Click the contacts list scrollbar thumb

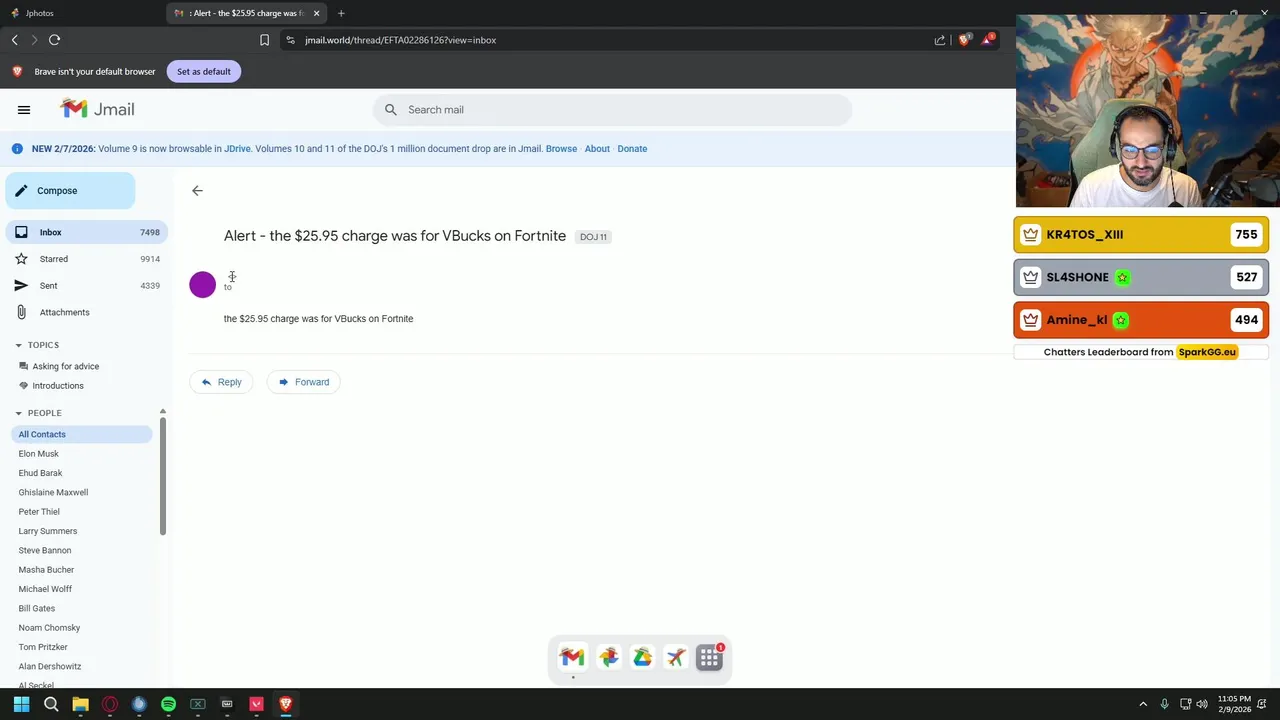pyautogui.click(x=163, y=476)
